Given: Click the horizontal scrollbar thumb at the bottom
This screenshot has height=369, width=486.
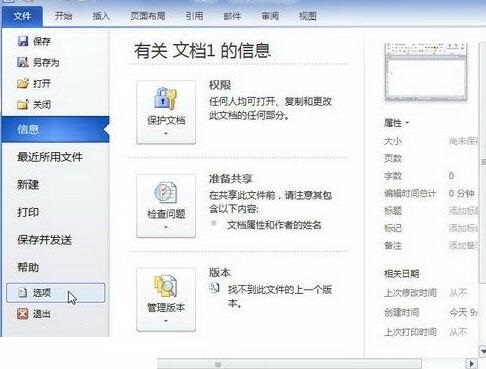Looking at the screenshot, I should click(289, 364).
